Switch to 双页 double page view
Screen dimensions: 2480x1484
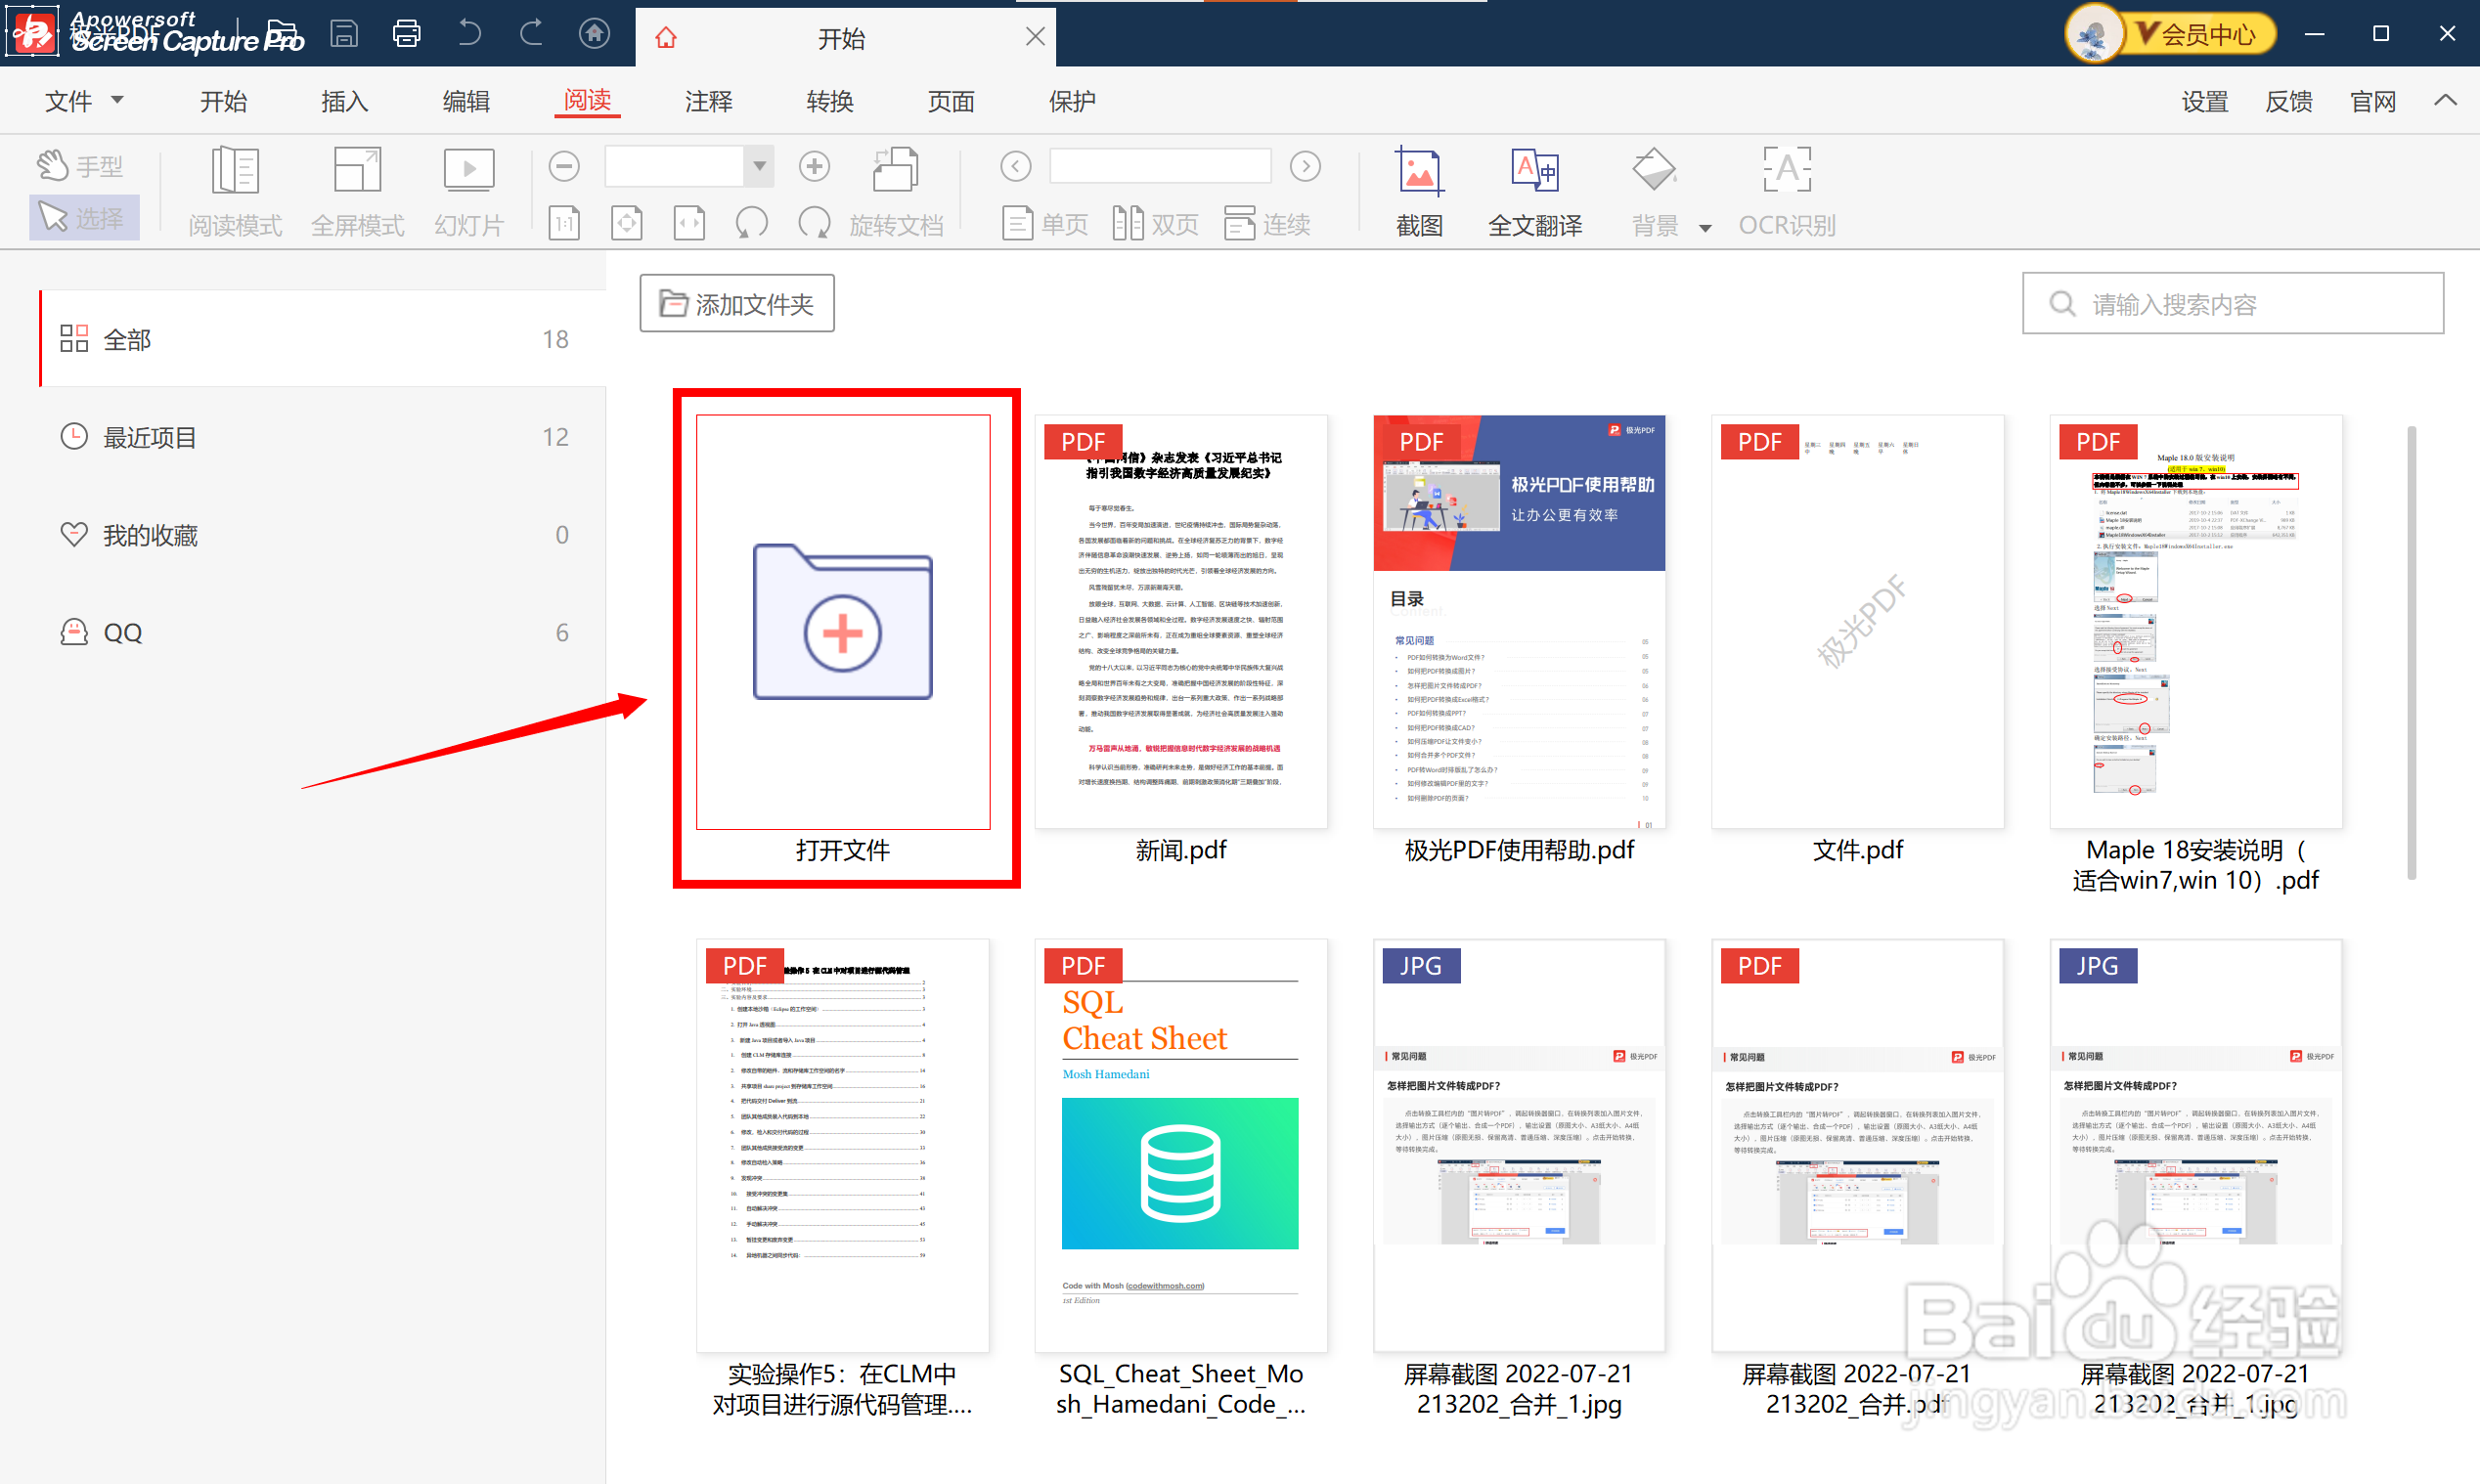pos(1155,223)
